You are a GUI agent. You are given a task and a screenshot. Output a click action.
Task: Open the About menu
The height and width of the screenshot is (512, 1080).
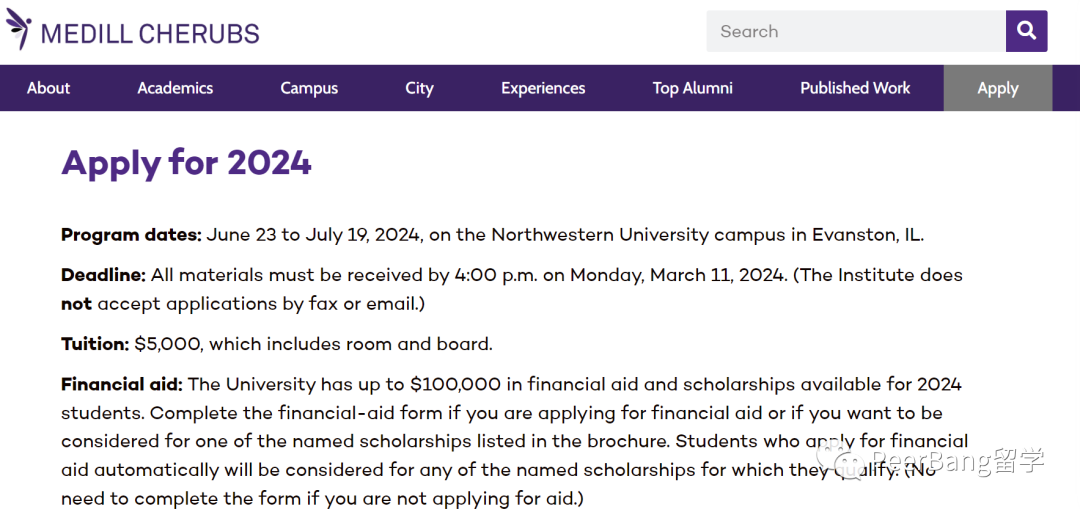point(48,88)
